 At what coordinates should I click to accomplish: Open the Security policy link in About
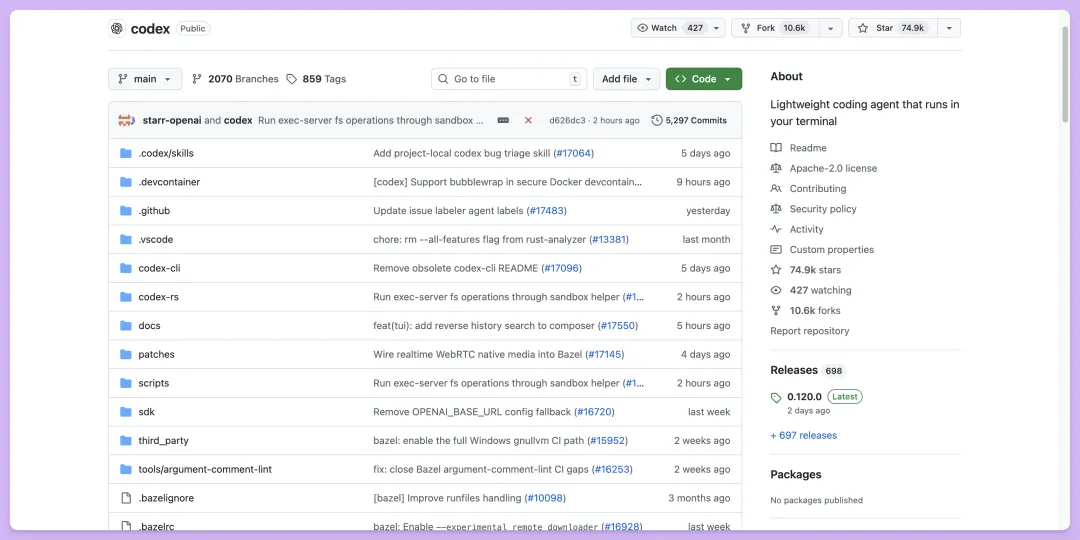click(x=823, y=209)
